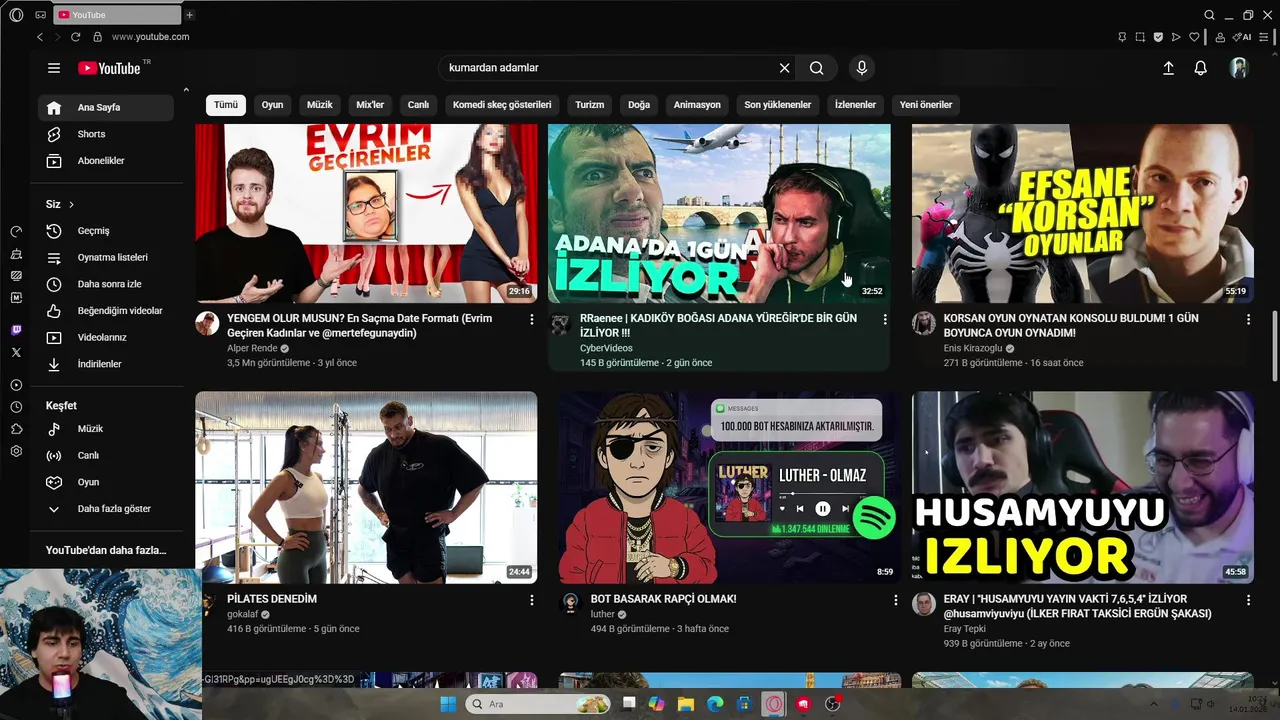Select the Mix'ler filter chip
This screenshot has height=720, width=1280.
(370, 105)
